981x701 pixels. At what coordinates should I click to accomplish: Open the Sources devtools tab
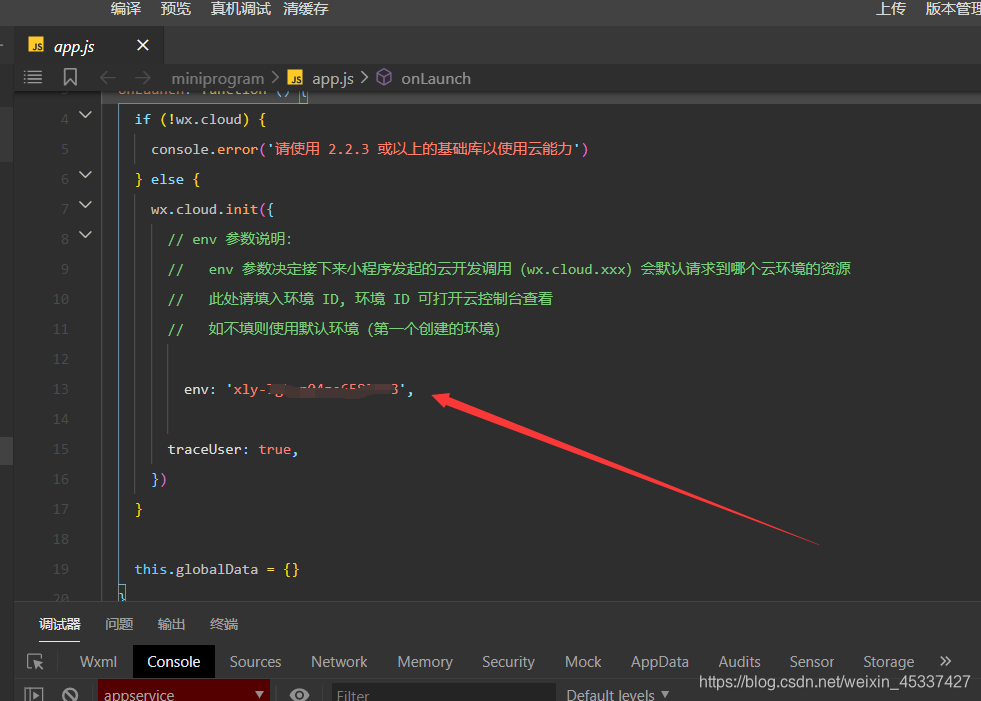click(255, 662)
